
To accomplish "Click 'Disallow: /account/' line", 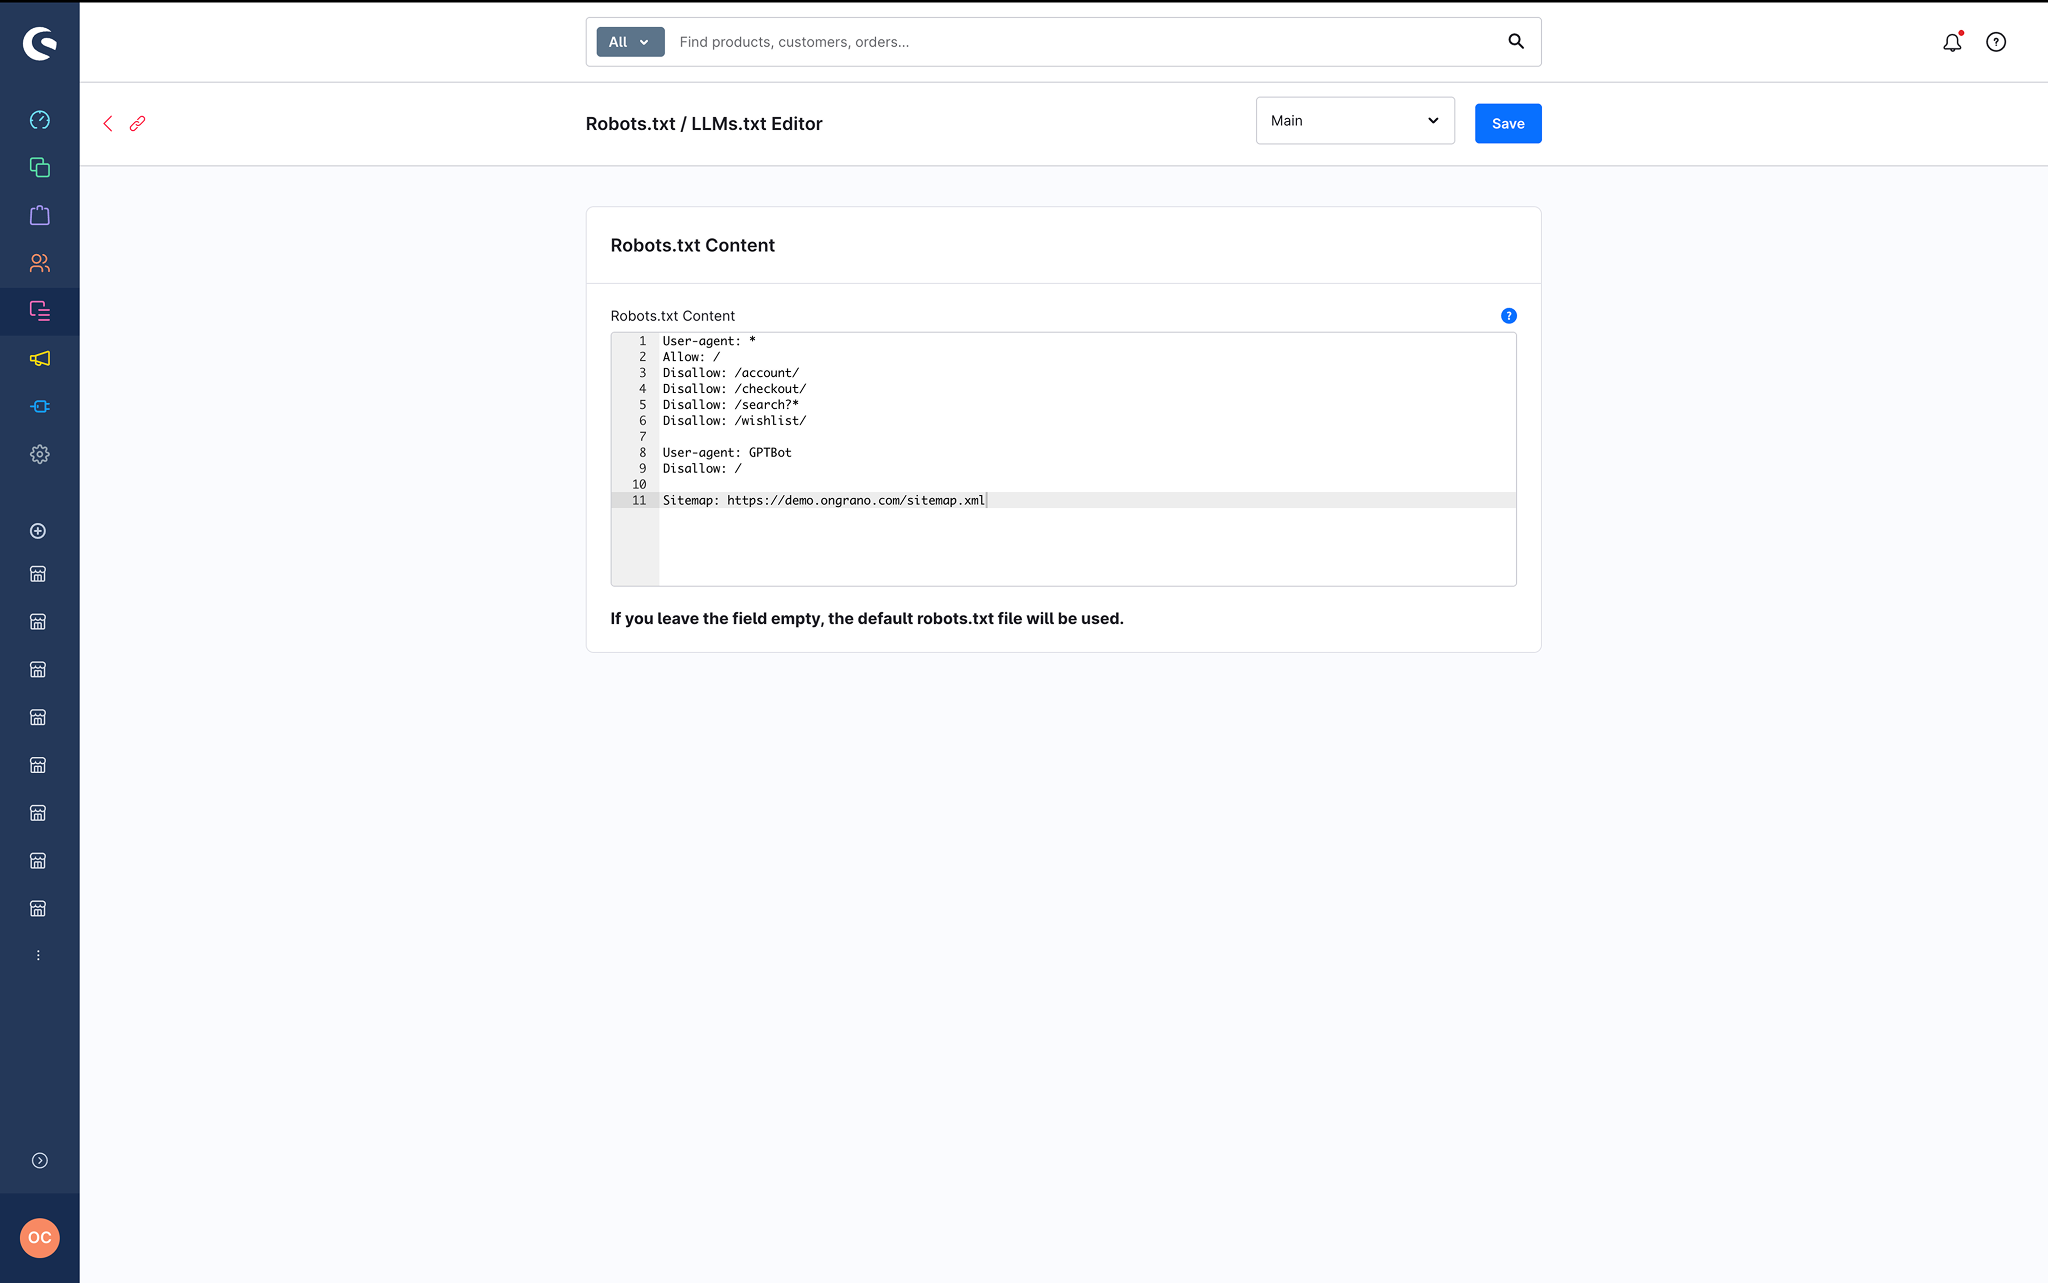I will (731, 373).
